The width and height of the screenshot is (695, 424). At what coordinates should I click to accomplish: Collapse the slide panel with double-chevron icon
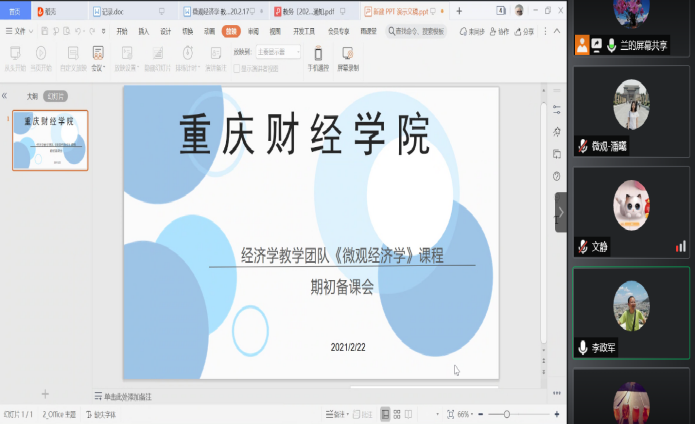(x=5, y=96)
